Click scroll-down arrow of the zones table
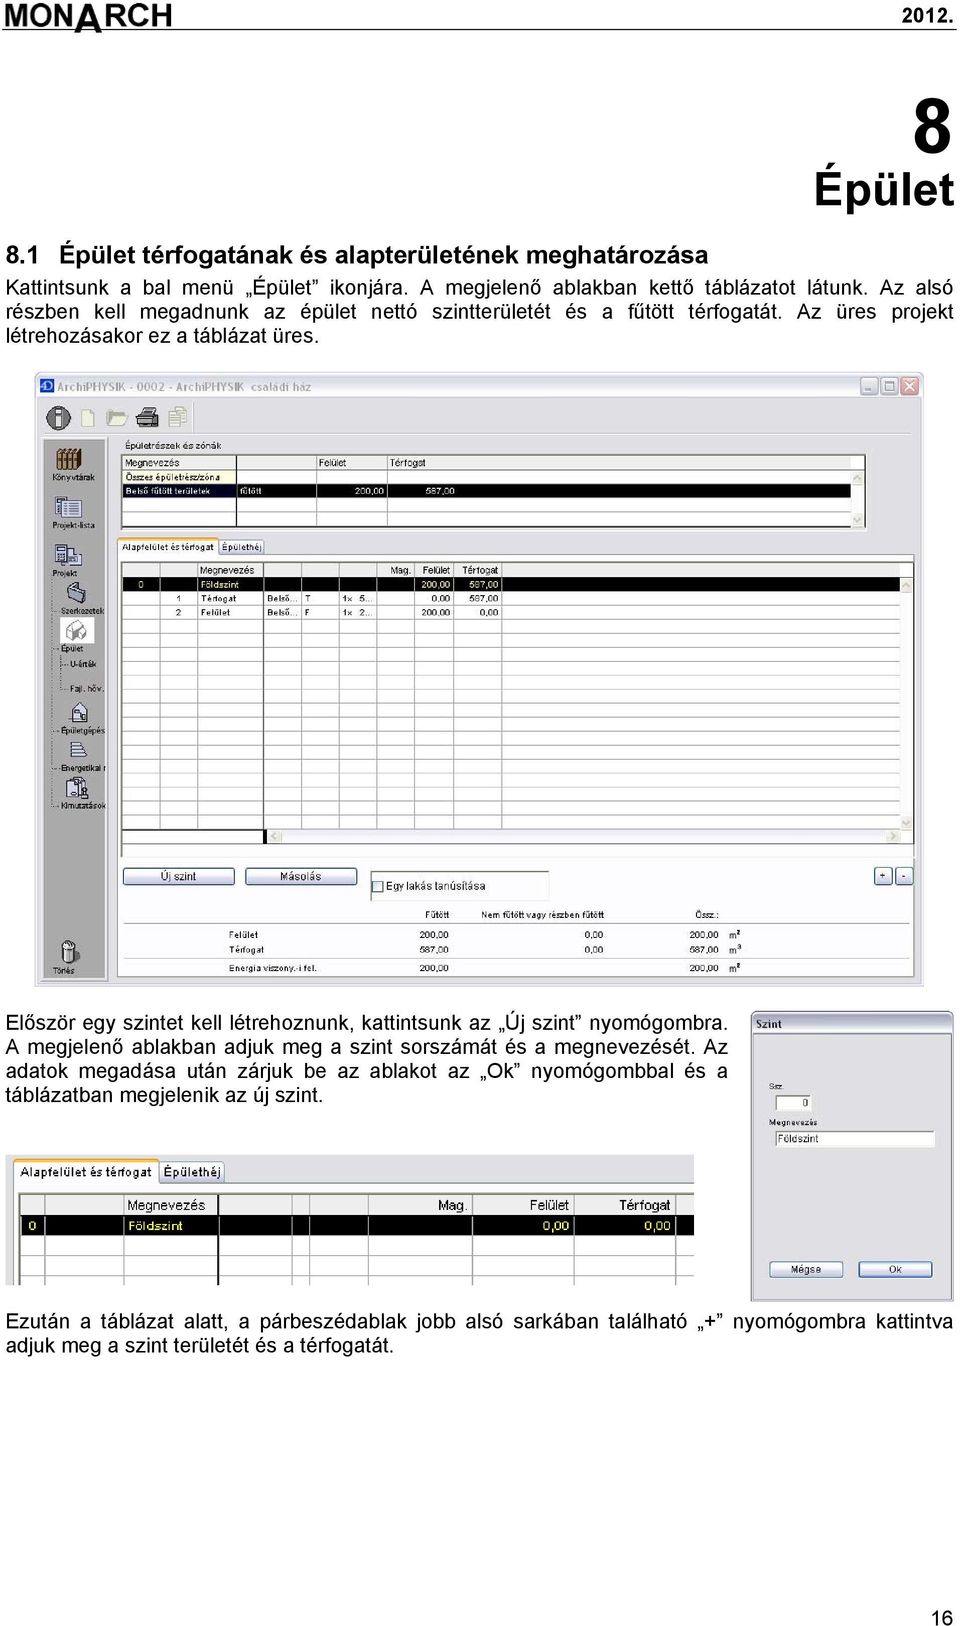This screenshot has height=1626, width=960. coord(857,520)
